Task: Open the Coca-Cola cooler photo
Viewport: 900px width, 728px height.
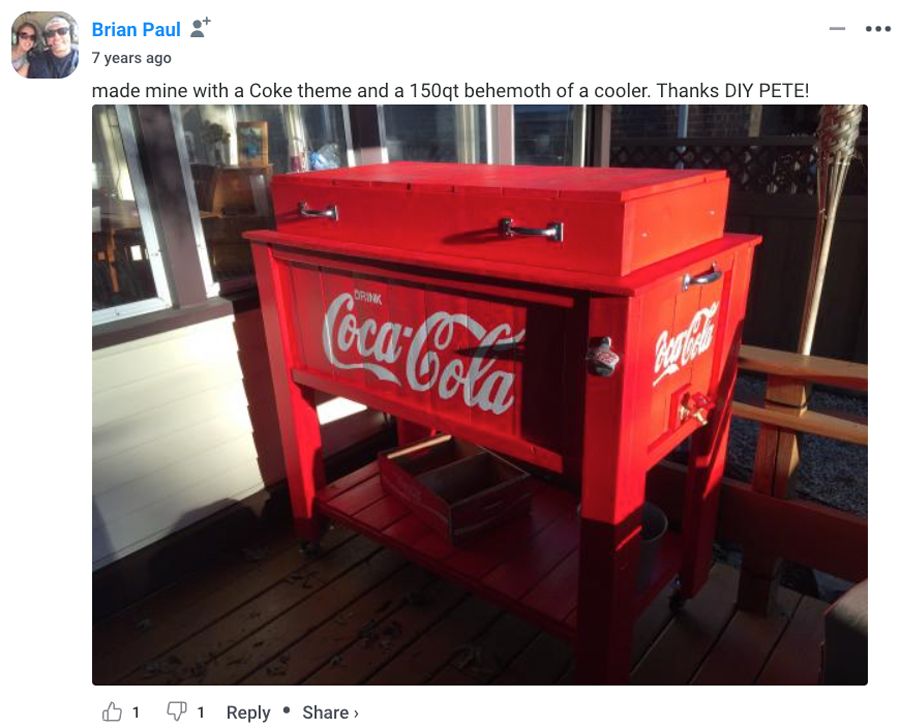Action: pos(480,394)
